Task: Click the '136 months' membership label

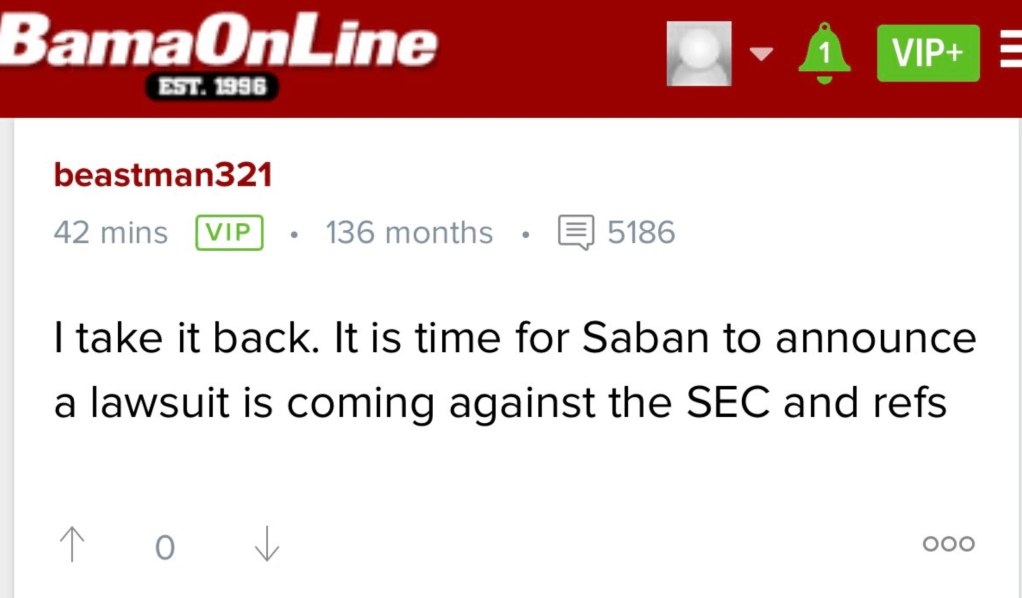Action: click(409, 233)
